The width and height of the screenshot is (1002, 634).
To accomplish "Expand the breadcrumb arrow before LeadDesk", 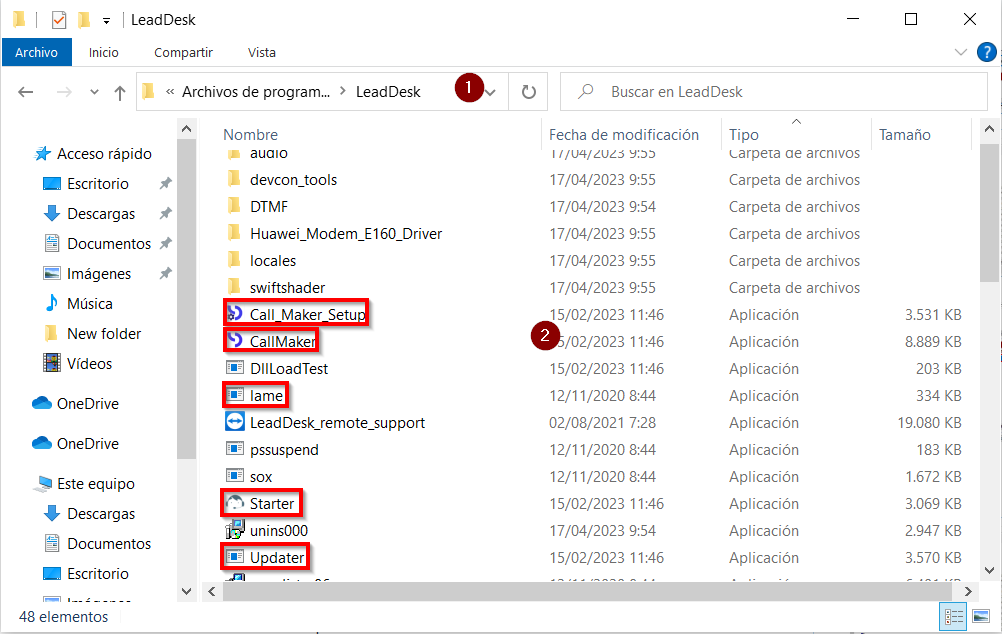I will (x=343, y=91).
